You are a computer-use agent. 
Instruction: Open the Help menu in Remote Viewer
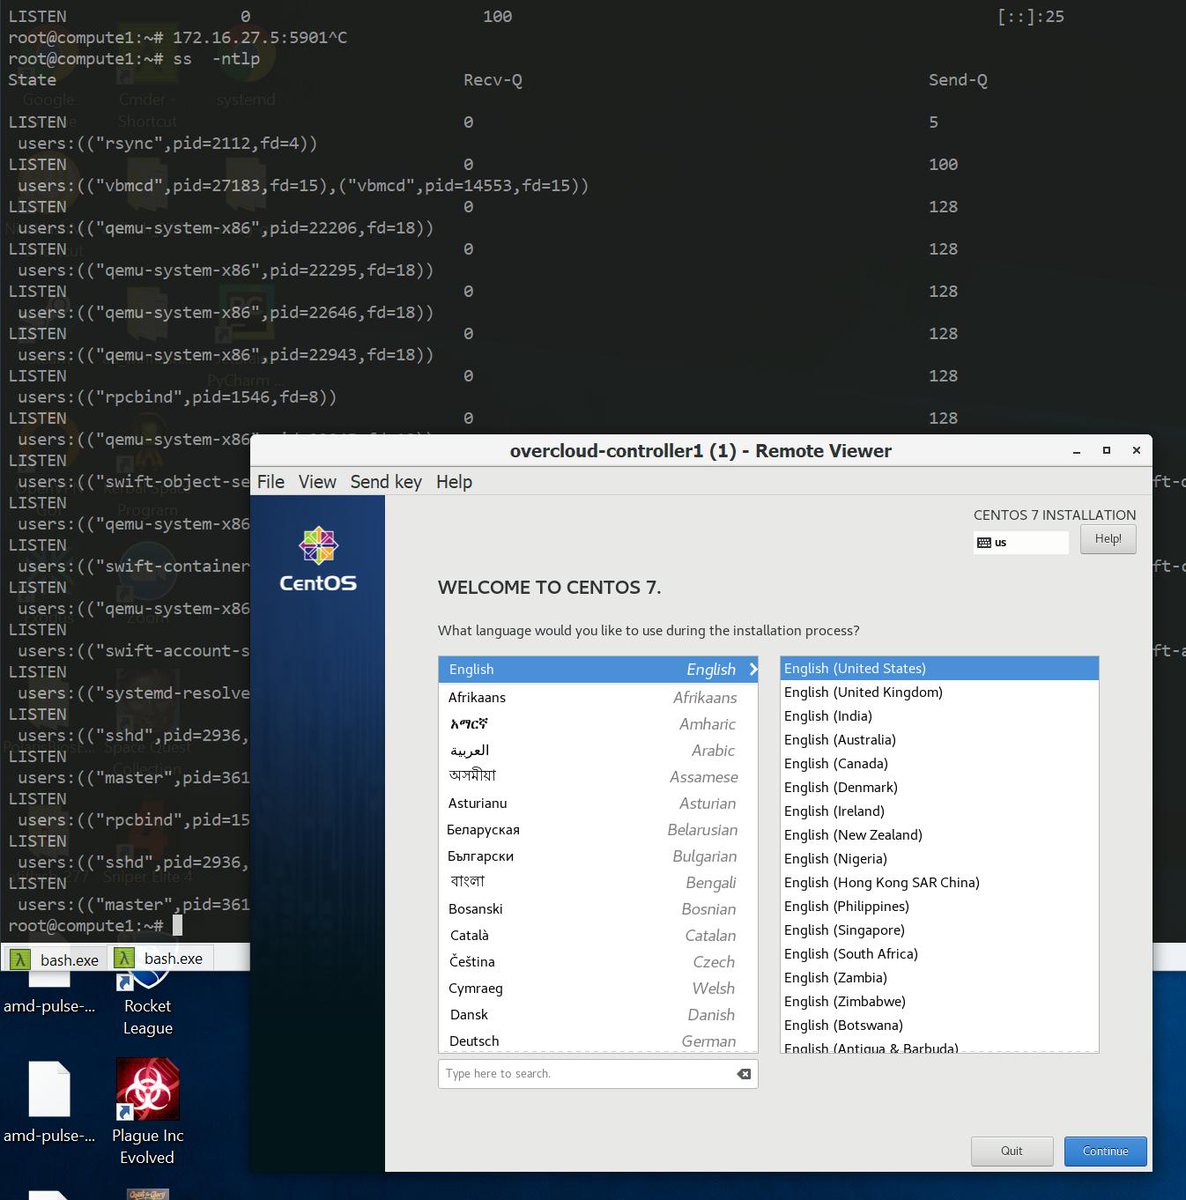click(454, 482)
